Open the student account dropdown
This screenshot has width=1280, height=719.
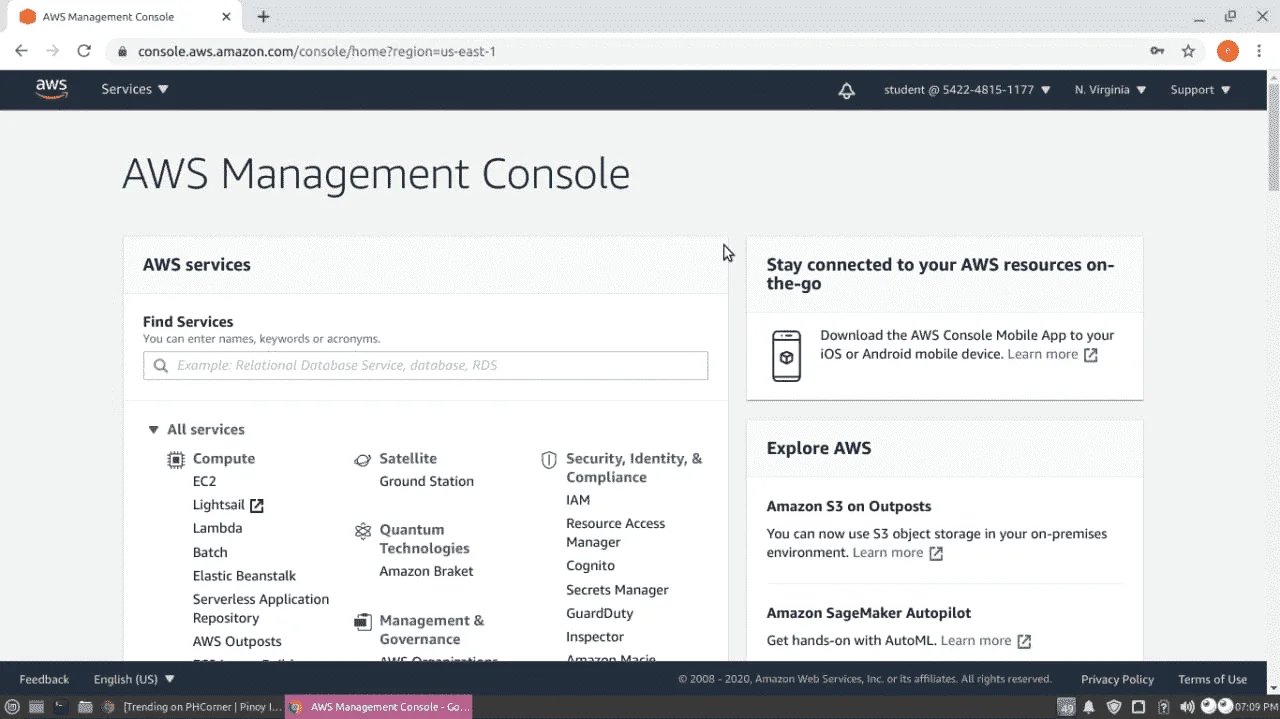coord(967,90)
